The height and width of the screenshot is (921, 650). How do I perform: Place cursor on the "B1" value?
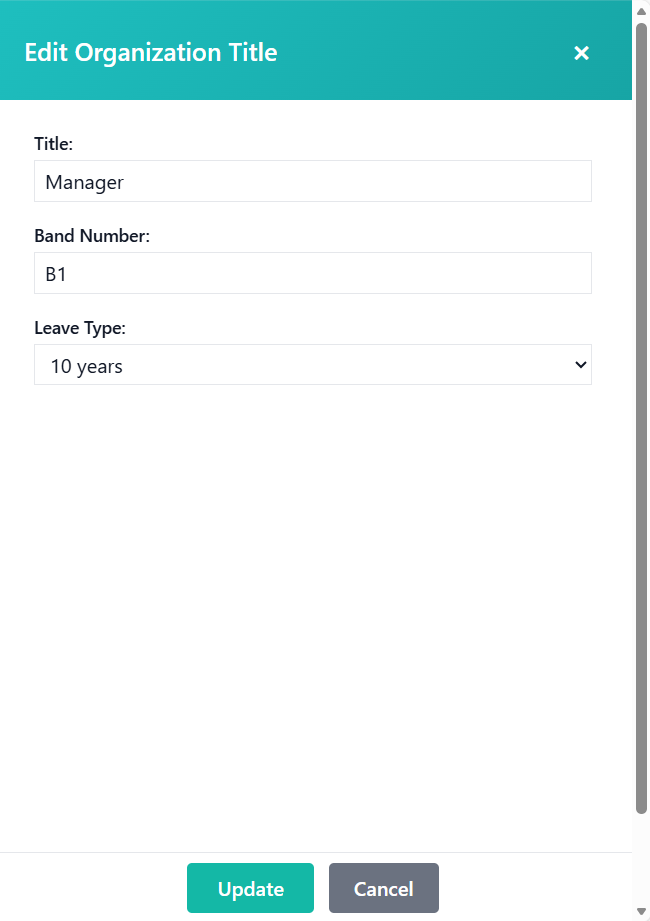tap(56, 275)
